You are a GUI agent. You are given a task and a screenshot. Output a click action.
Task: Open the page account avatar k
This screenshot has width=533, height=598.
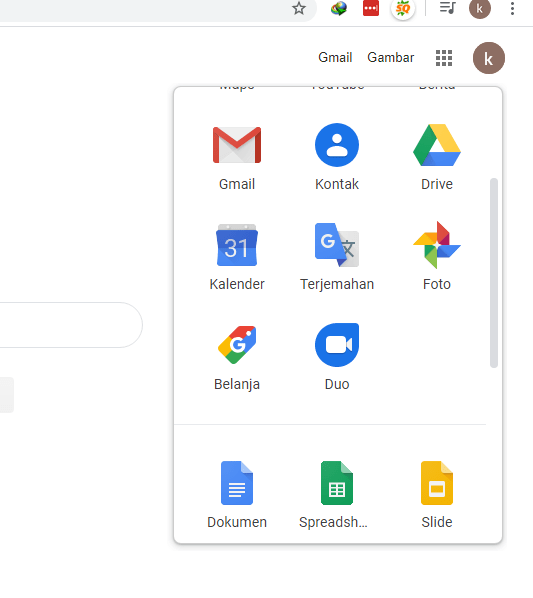click(x=489, y=58)
